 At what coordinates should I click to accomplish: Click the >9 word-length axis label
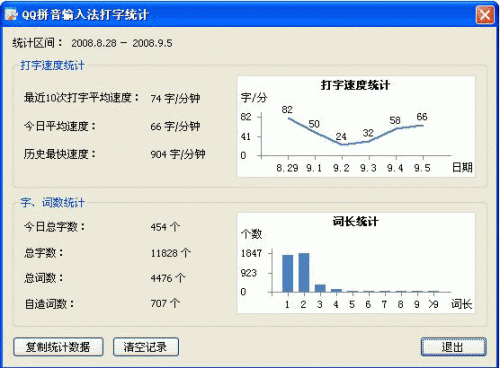(x=433, y=304)
